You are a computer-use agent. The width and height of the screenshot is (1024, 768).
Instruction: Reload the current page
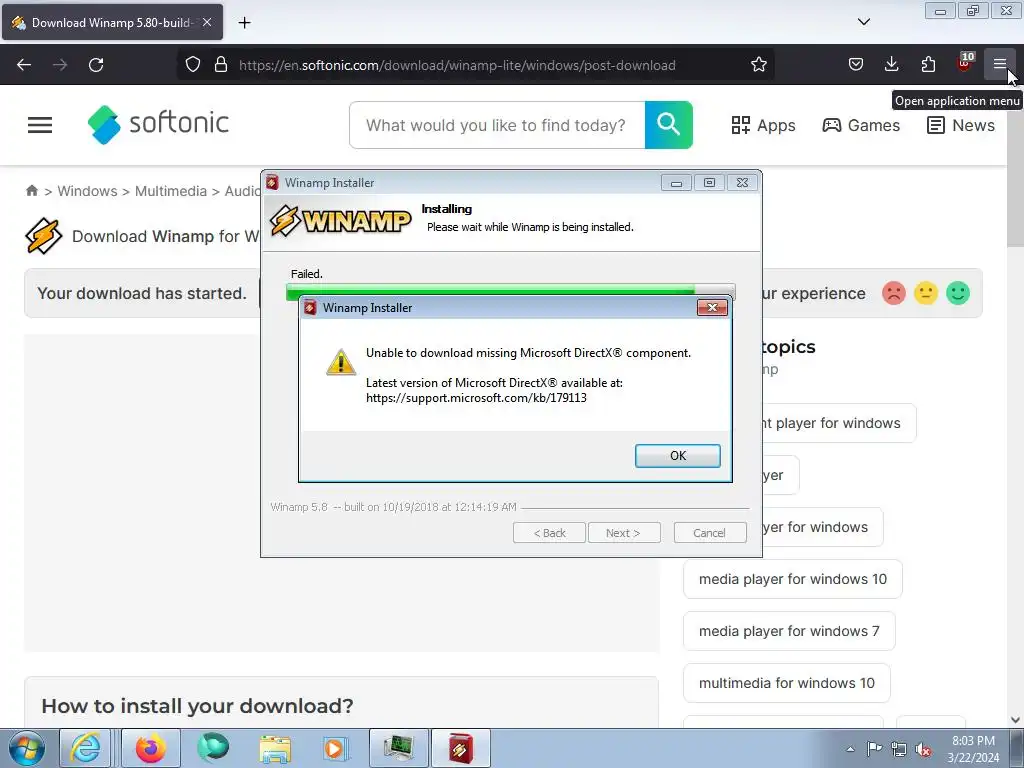click(96, 65)
